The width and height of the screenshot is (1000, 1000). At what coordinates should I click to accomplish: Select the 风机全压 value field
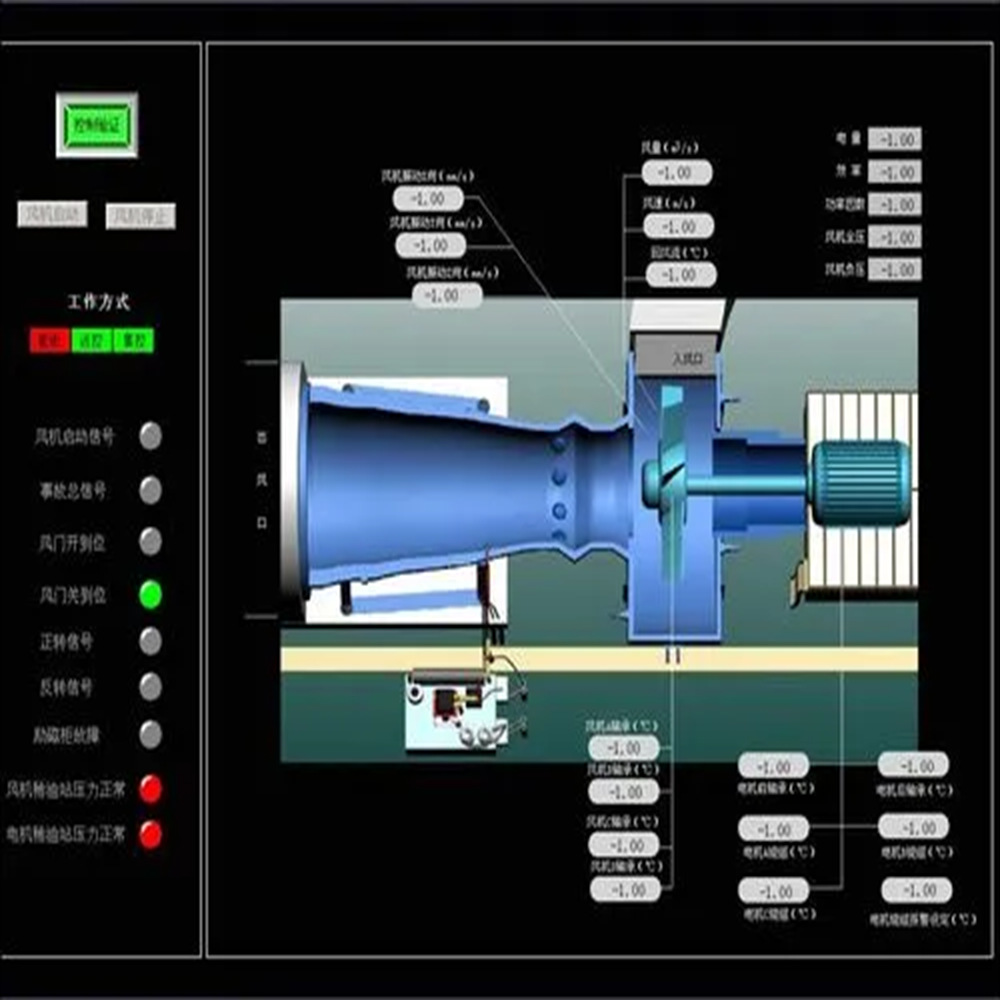(895, 237)
